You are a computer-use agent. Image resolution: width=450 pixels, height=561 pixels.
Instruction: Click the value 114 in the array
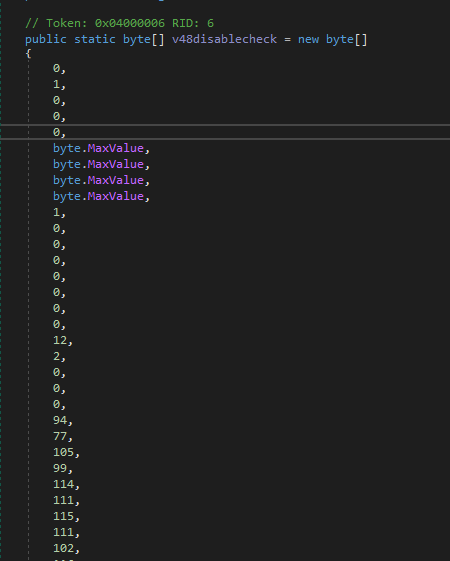click(x=63, y=484)
